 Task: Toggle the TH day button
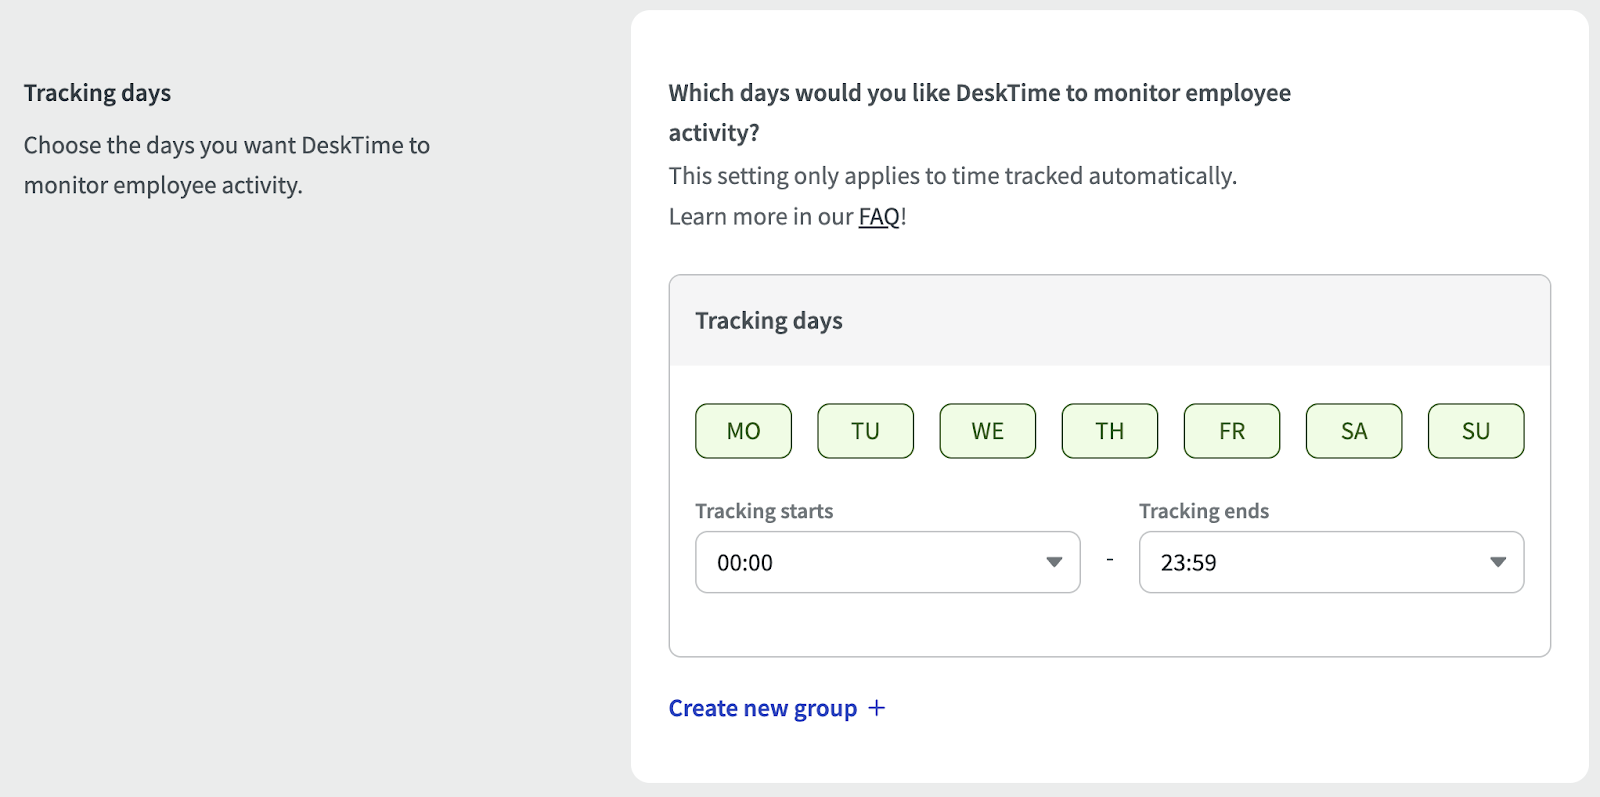coord(1109,431)
